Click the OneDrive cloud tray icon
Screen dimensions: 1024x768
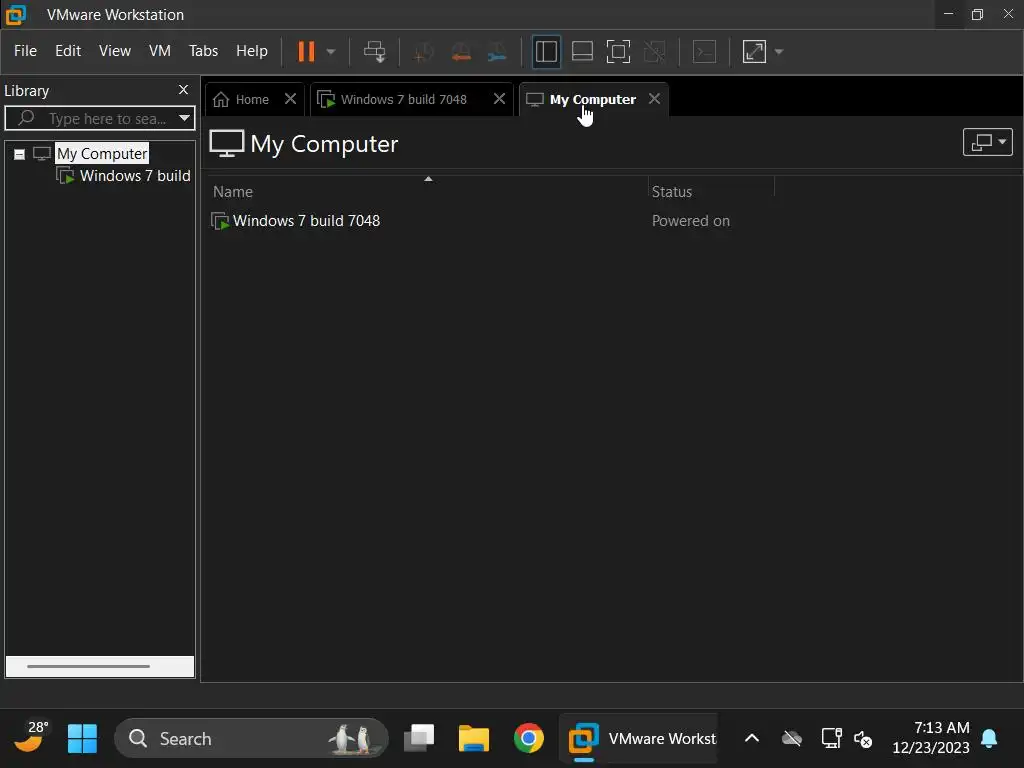pyautogui.click(x=792, y=739)
